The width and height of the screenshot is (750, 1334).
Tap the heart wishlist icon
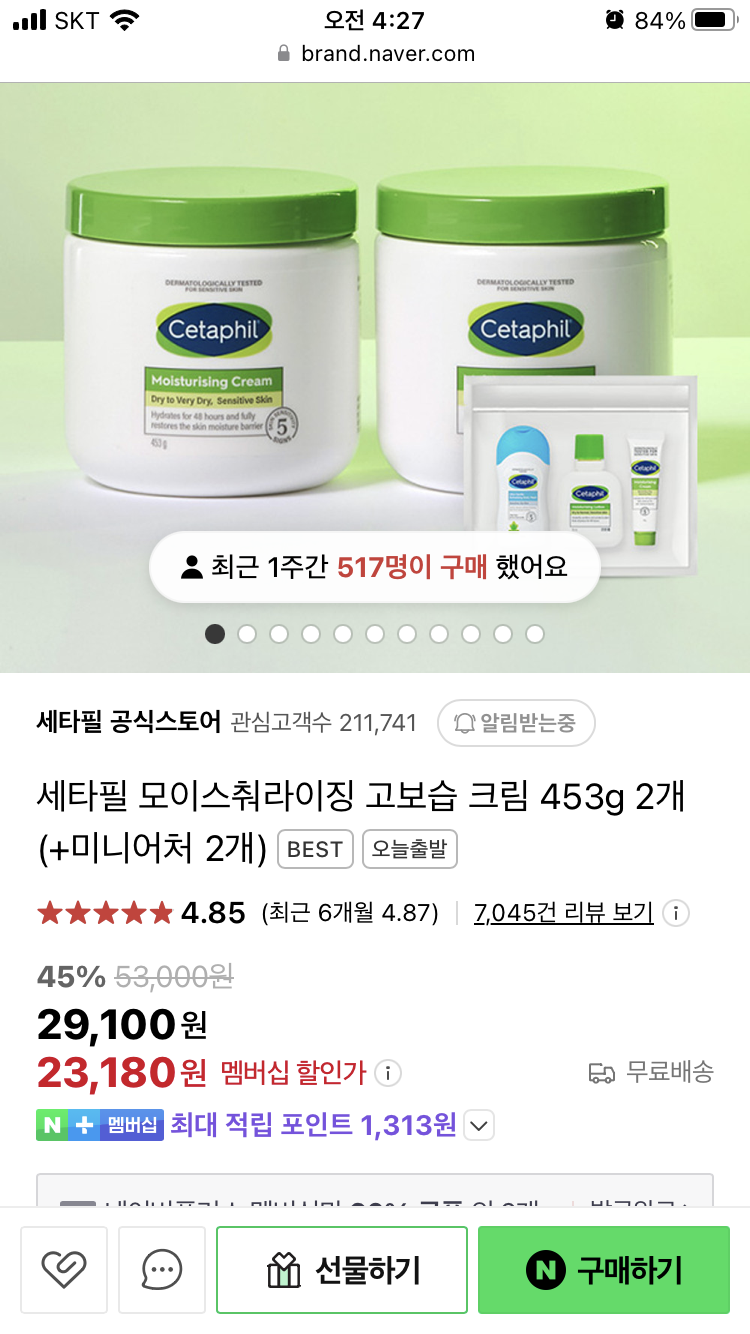[64, 1270]
